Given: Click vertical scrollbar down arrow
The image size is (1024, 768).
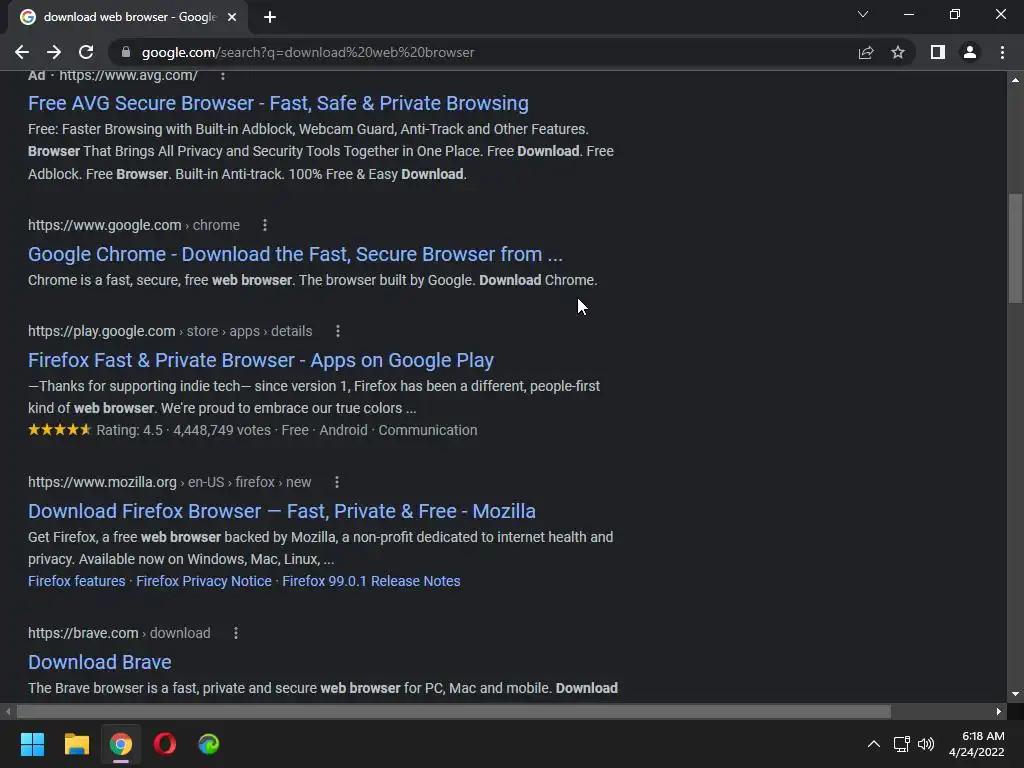Looking at the screenshot, I should (x=1015, y=694).
